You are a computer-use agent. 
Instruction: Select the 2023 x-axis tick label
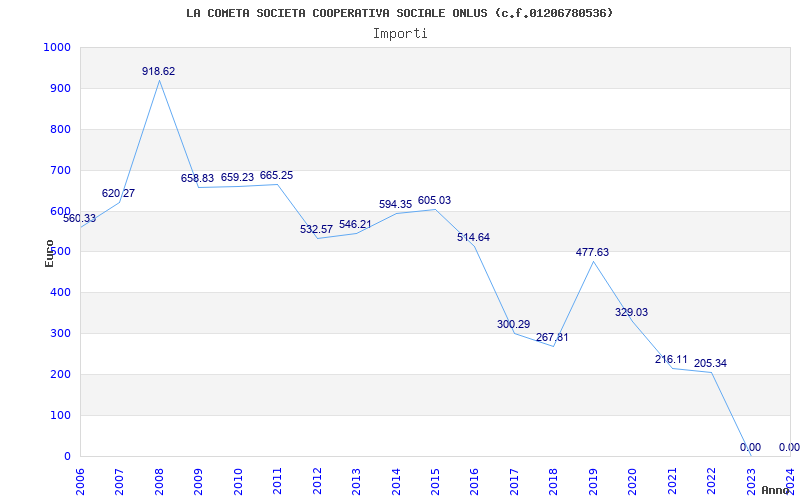tap(751, 482)
